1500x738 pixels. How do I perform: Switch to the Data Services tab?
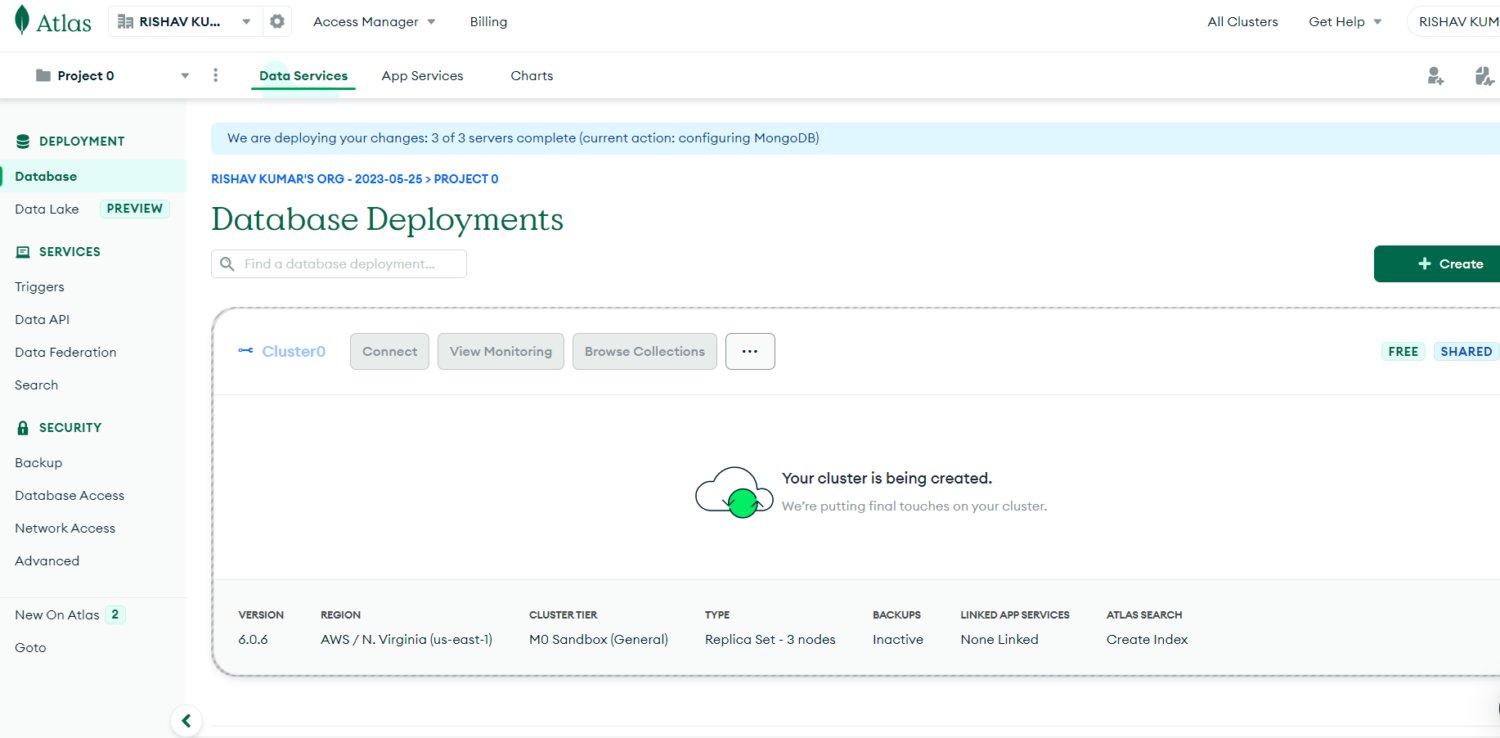click(x=303, y=75)
